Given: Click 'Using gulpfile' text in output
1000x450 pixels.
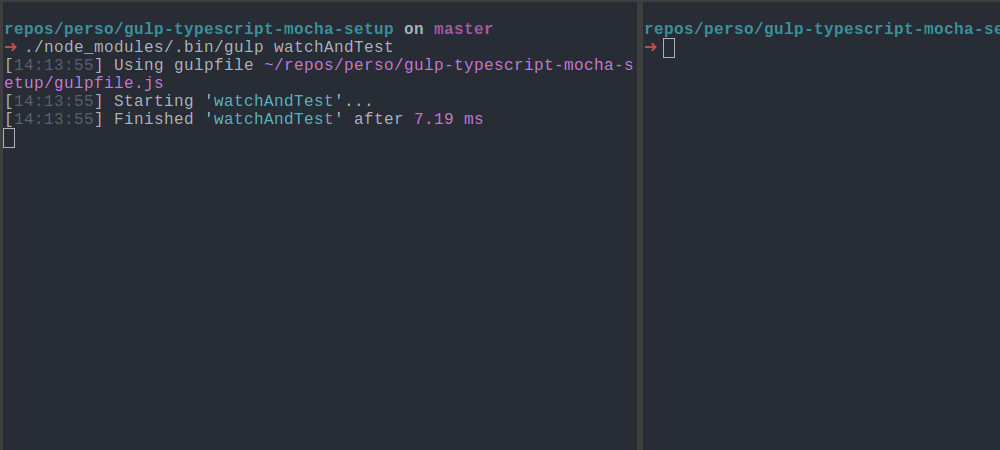Looking at the screenshot, I should [x=184, y=66].
